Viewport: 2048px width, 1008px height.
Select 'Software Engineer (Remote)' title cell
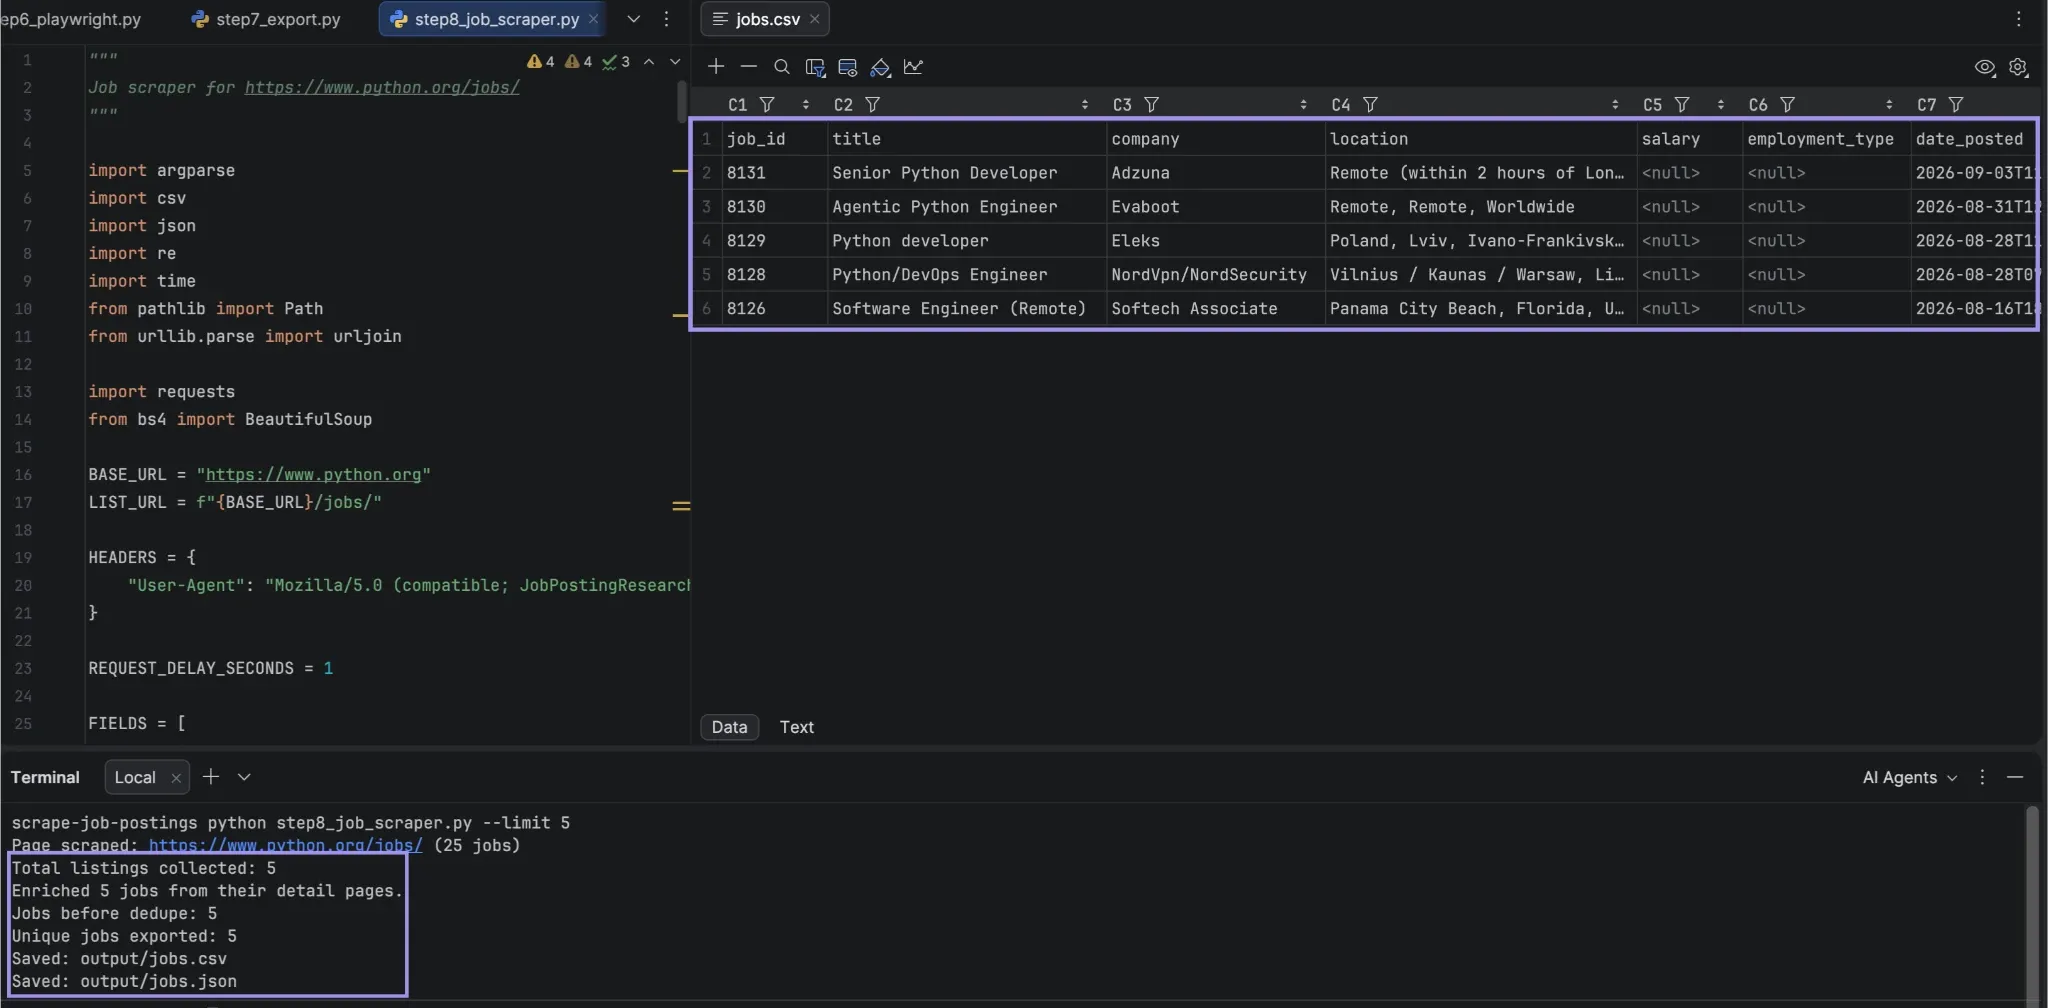[x=967, y=309]
